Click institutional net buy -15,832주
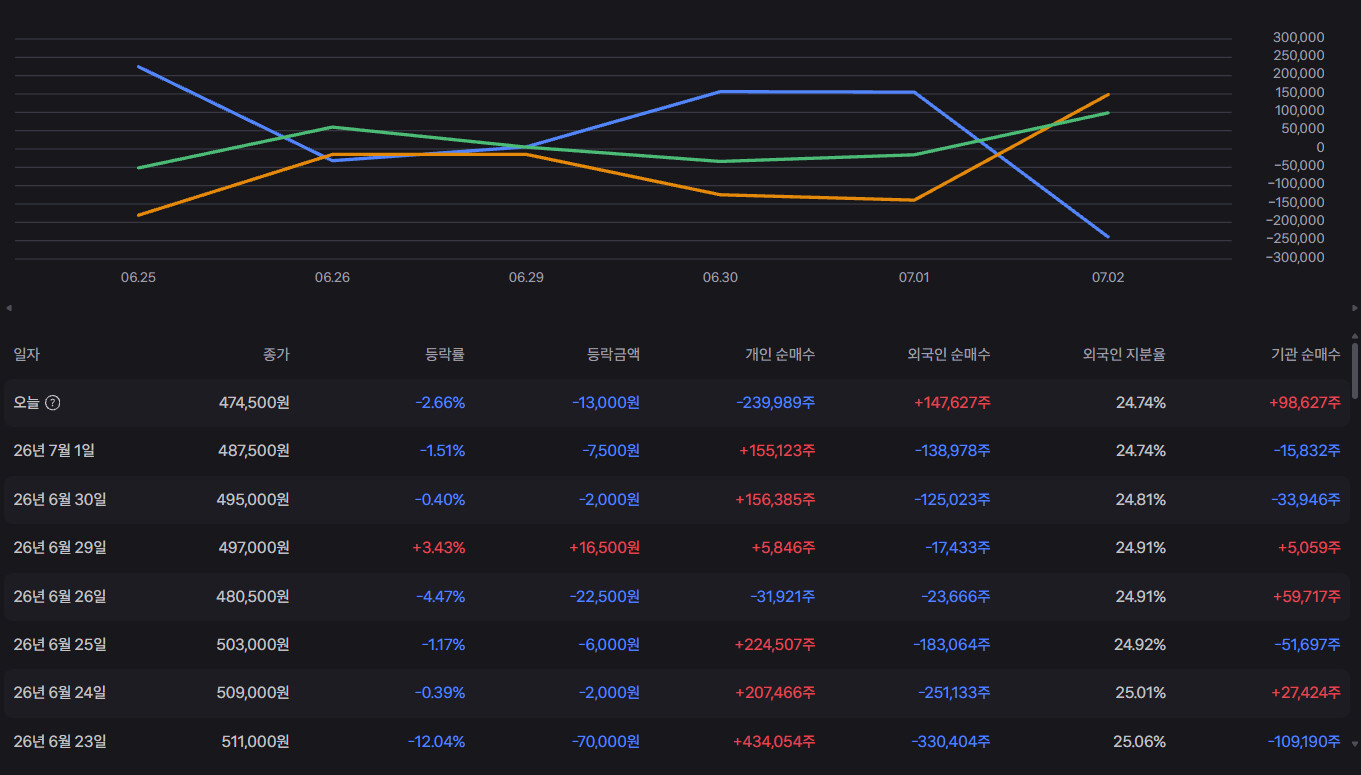Image resolution: width=1361 pixels, height=775 pixels. [1307, 451]
